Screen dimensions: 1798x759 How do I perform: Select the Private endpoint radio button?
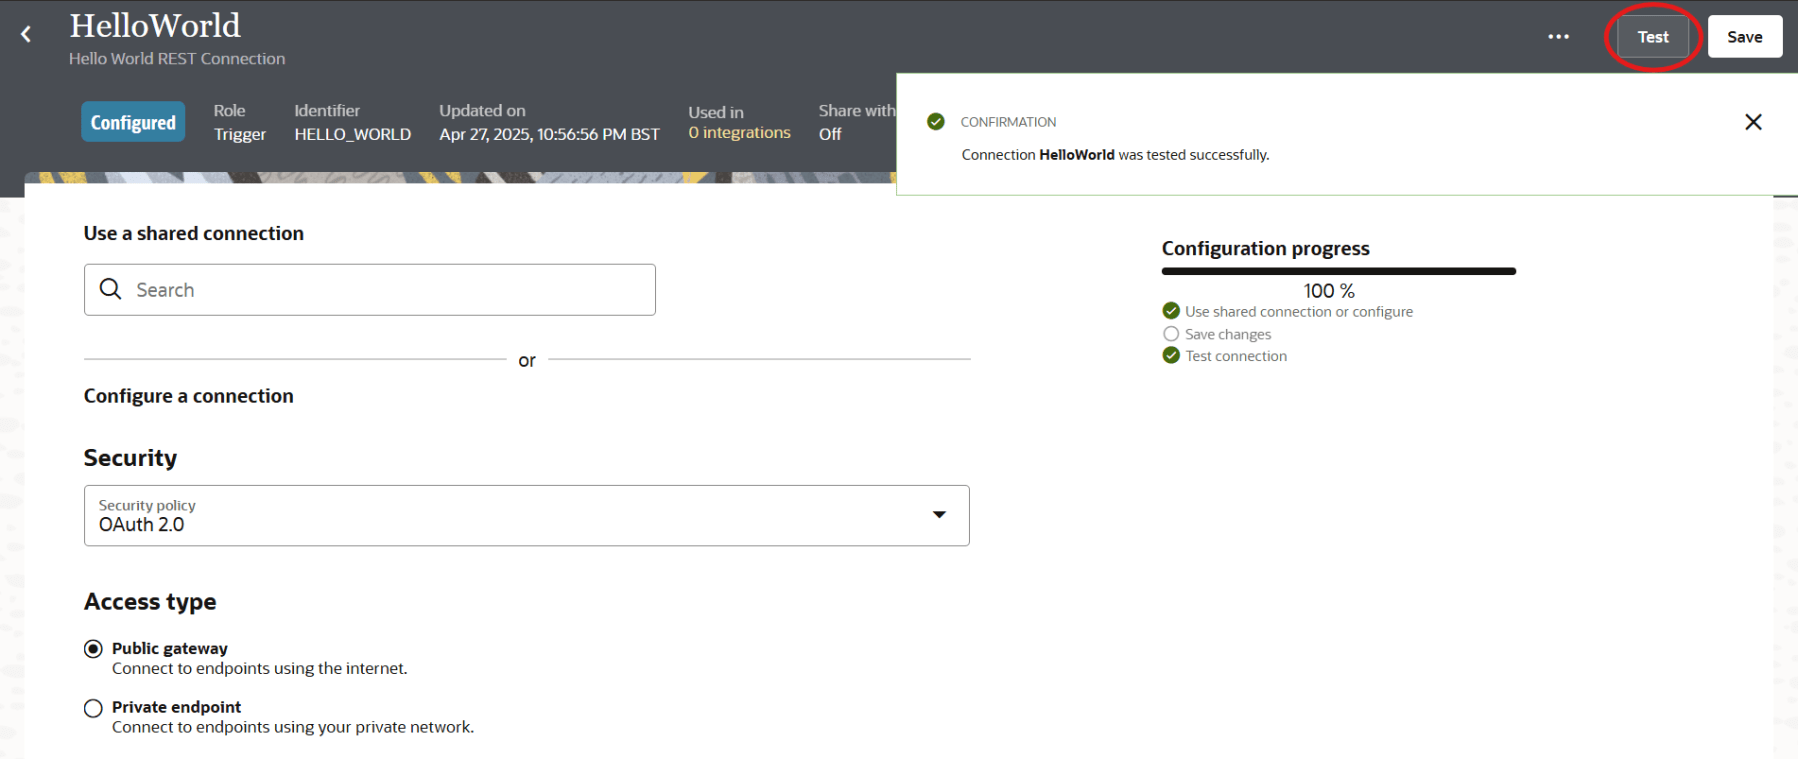(x=94, y=708)
